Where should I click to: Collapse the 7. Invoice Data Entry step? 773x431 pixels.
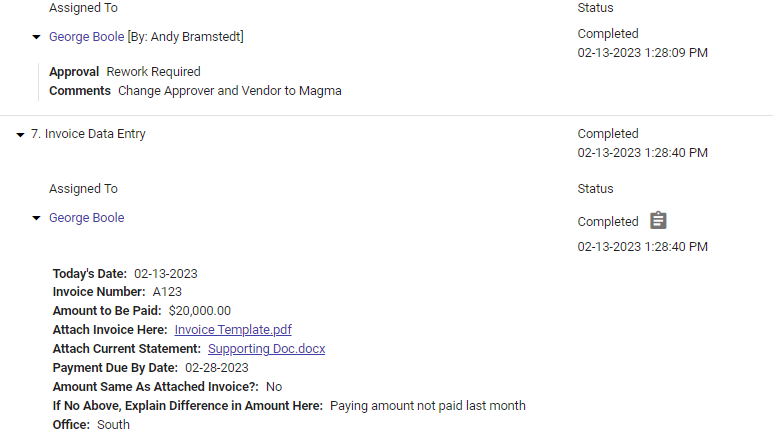pos(20,135)
